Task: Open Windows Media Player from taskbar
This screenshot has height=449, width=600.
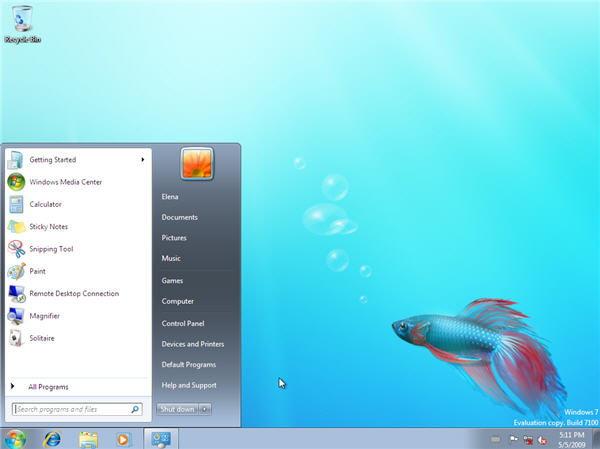Action: coord(123,438)
